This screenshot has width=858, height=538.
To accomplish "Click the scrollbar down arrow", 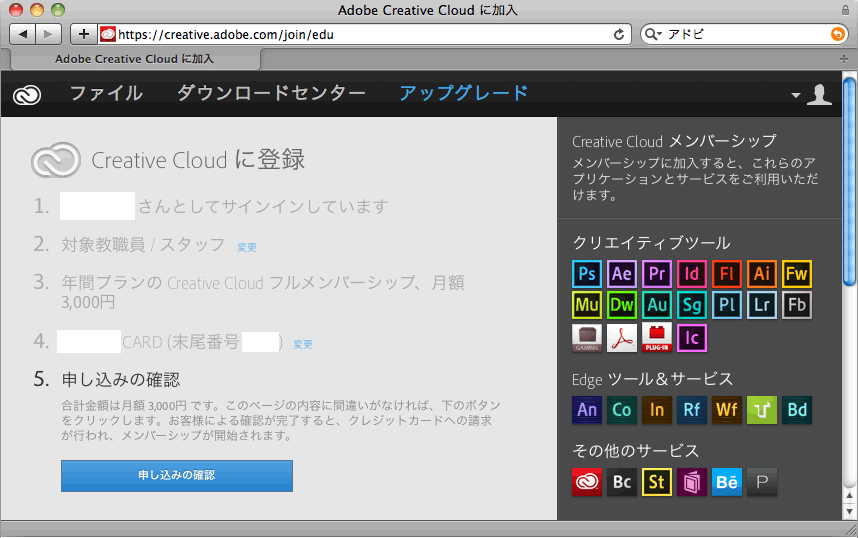I will [849, 512].
